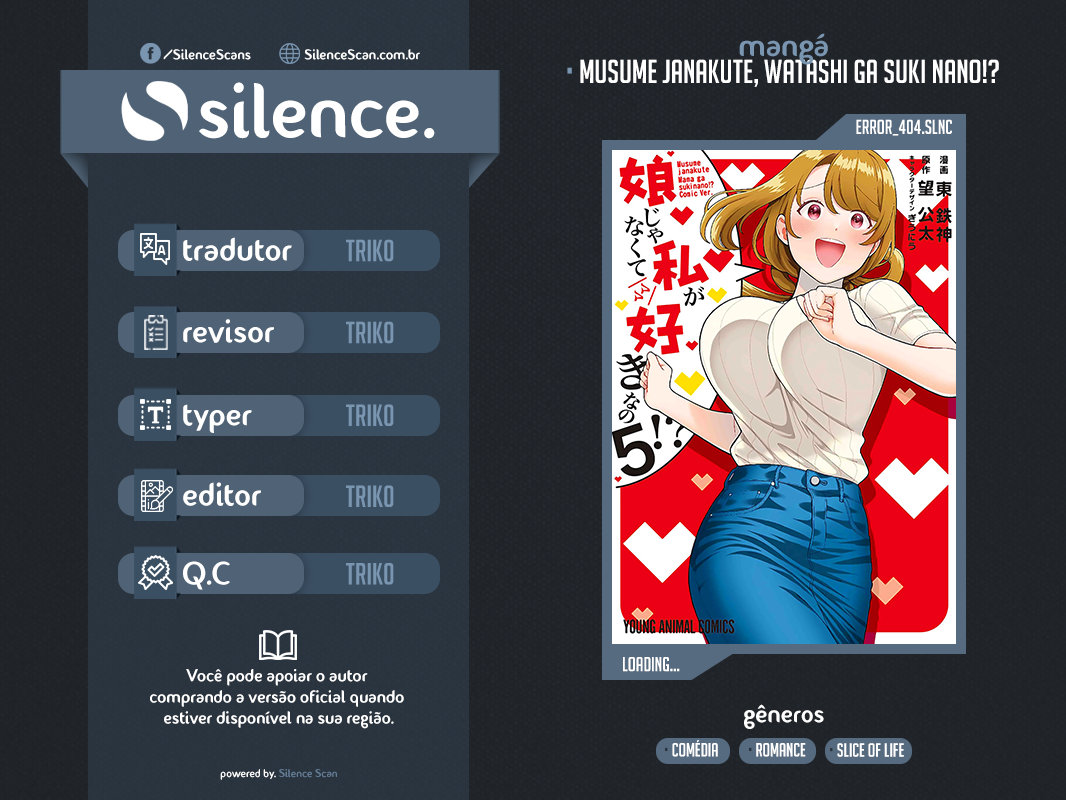Screen dimensions: 1066x800
Task: Click the manga volume 5 cover thumbnail
Action: tap(783, 396)
